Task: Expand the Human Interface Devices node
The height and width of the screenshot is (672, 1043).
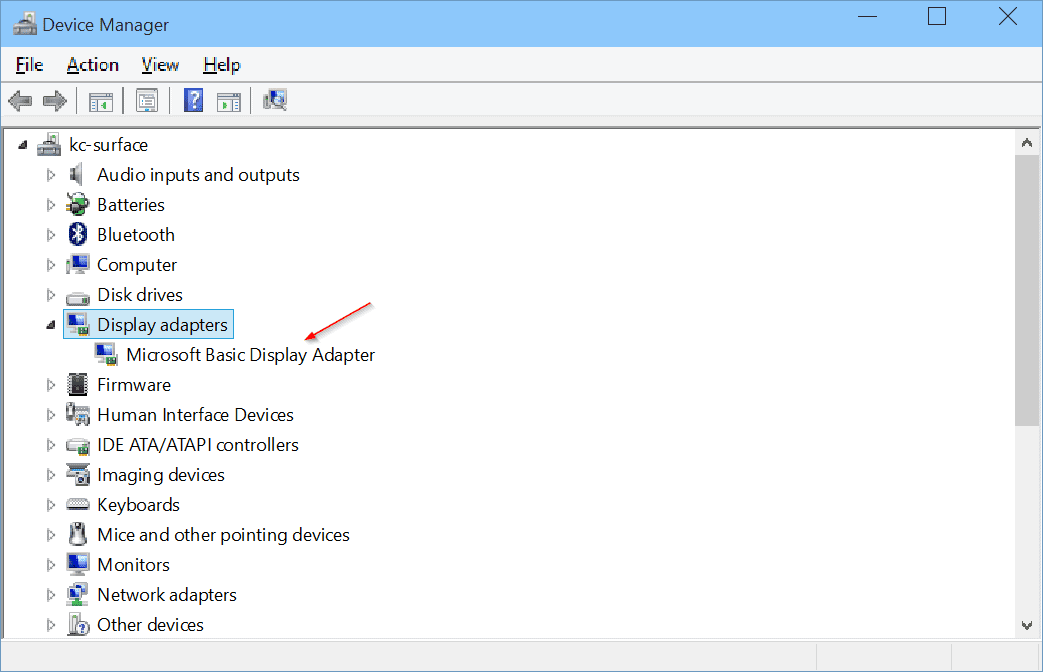Action: pyautogui.click(x=51, y=415)
